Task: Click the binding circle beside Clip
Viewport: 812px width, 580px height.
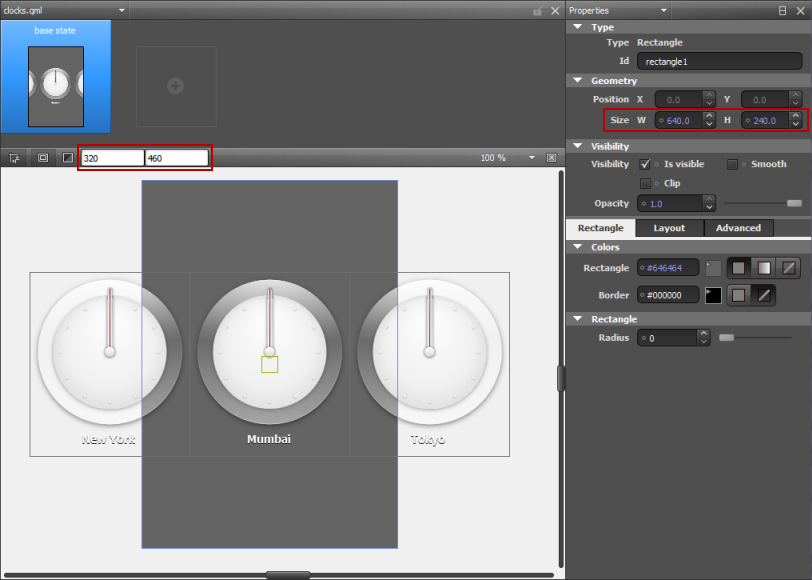Action: tap(657, 183)
